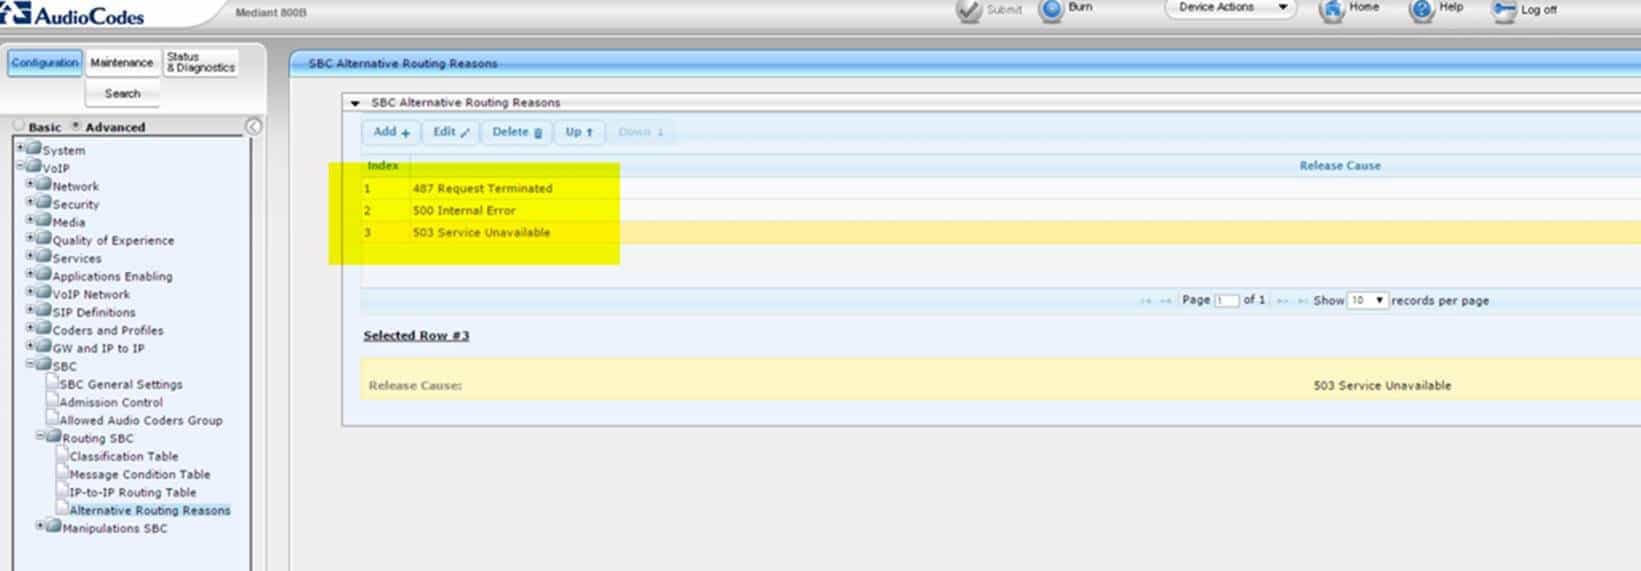
Task: Click the Search button
Action: [x=122, y=94]
